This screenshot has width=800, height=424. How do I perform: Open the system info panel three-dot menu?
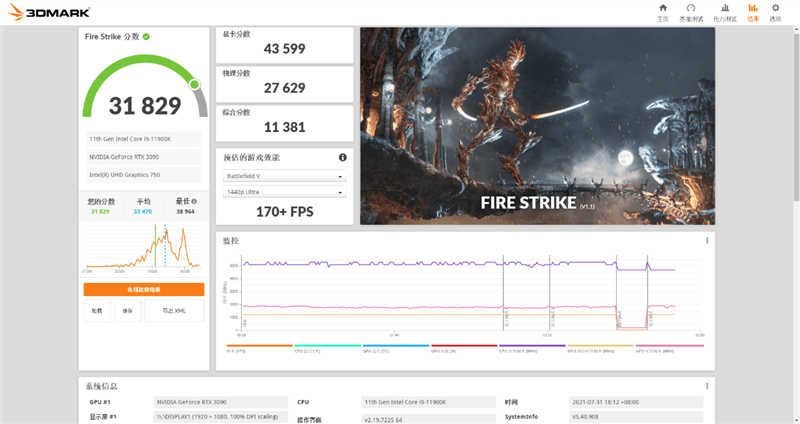coord(707,386)
